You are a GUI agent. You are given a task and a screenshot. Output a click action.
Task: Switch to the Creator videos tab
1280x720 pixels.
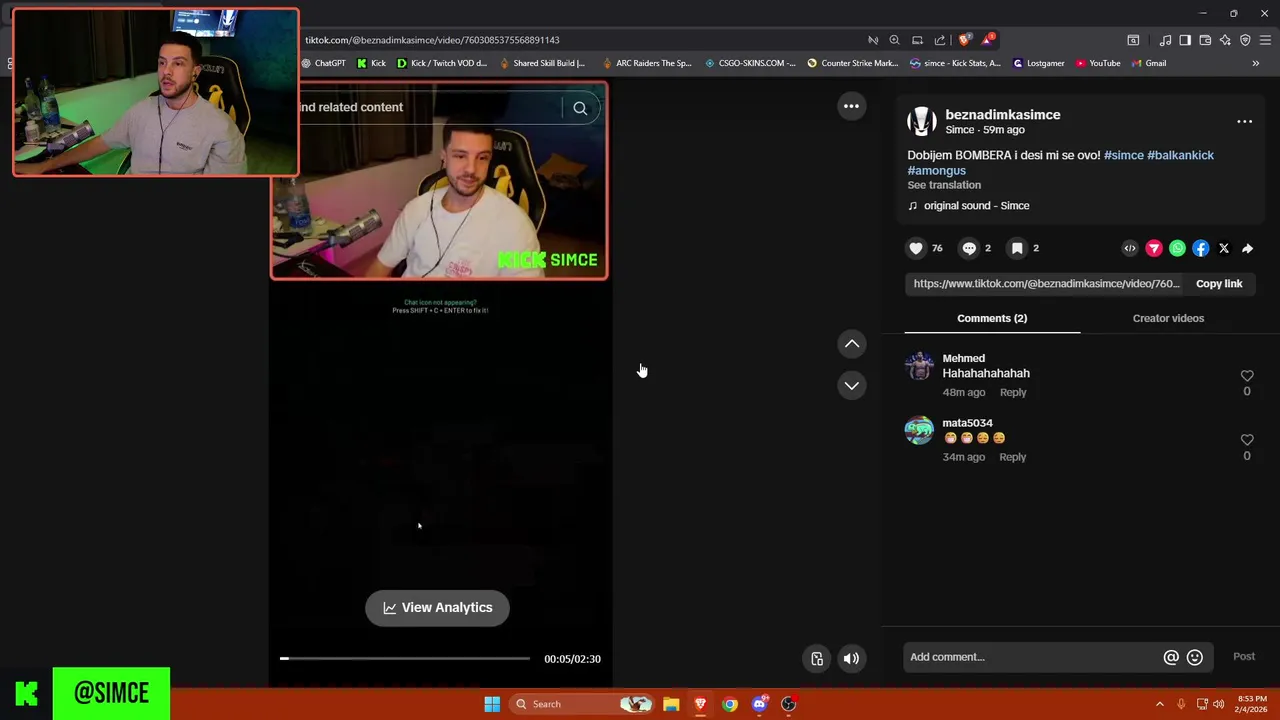[x=1168, y=318]
